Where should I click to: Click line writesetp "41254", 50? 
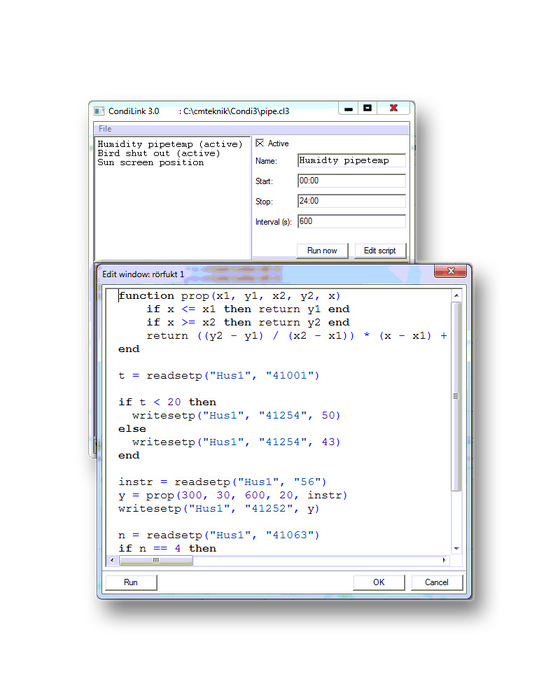click(x=236, y=415)
